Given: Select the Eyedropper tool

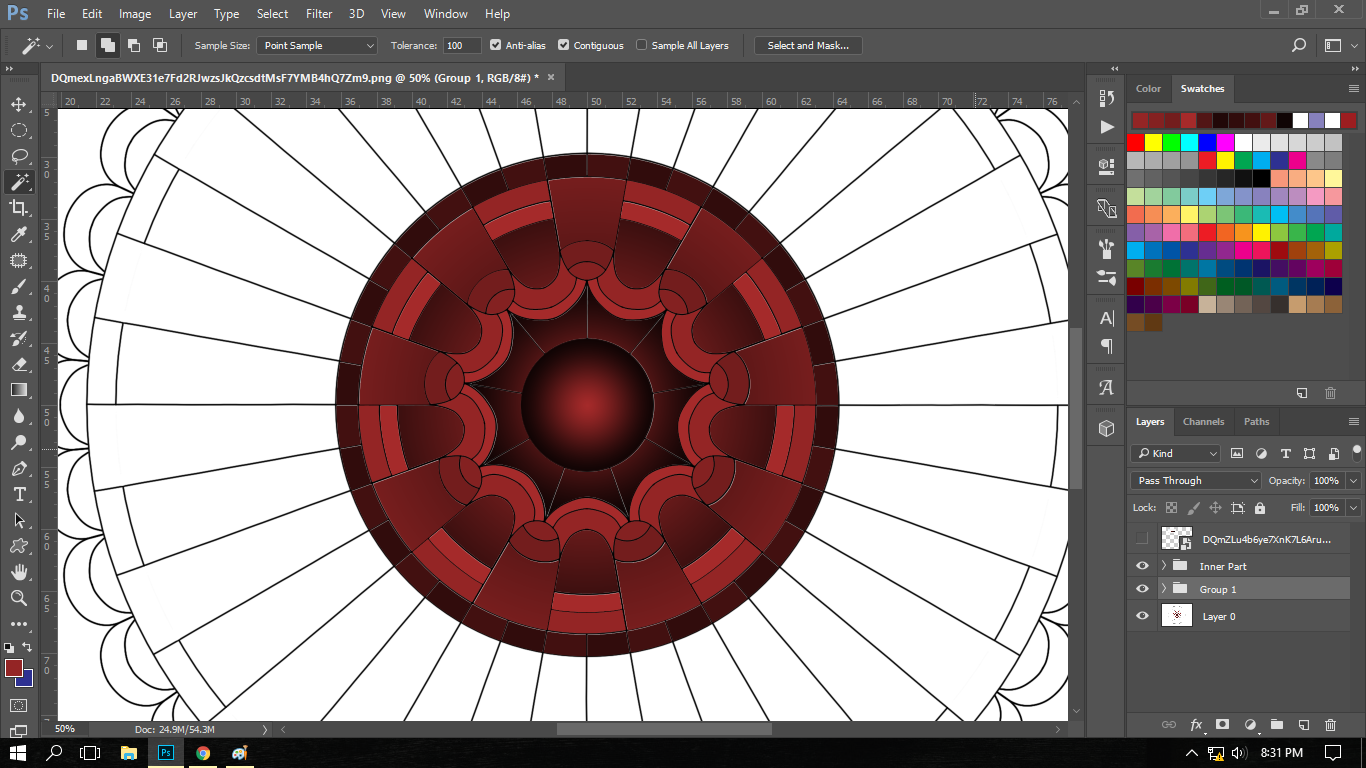Looking at the screenshot, I should pos(19,234).
